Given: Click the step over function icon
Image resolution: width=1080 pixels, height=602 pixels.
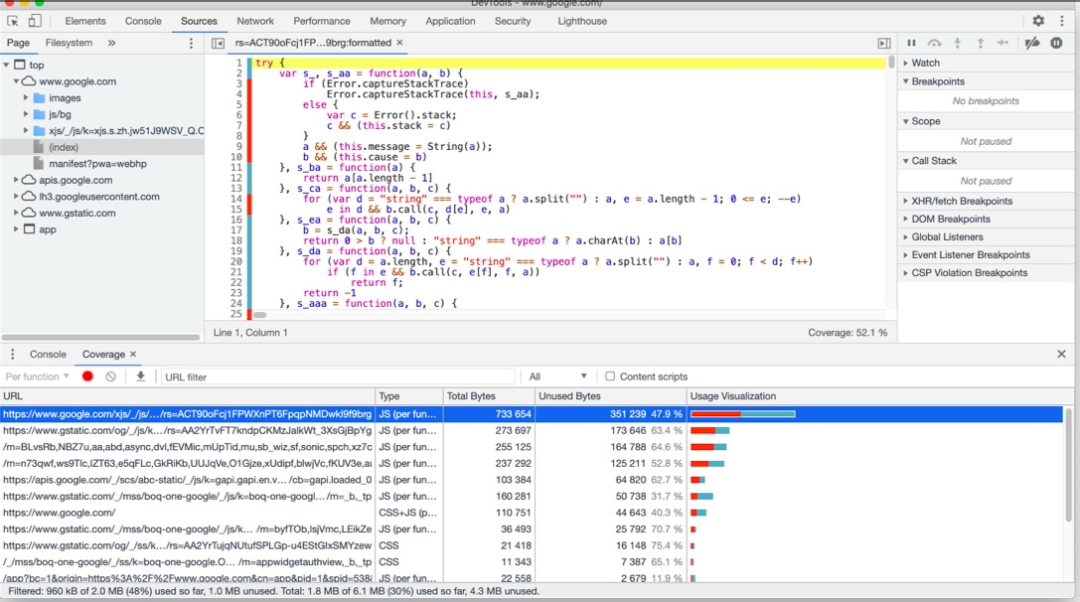Looking at the screenshot, I should [934, 43].
